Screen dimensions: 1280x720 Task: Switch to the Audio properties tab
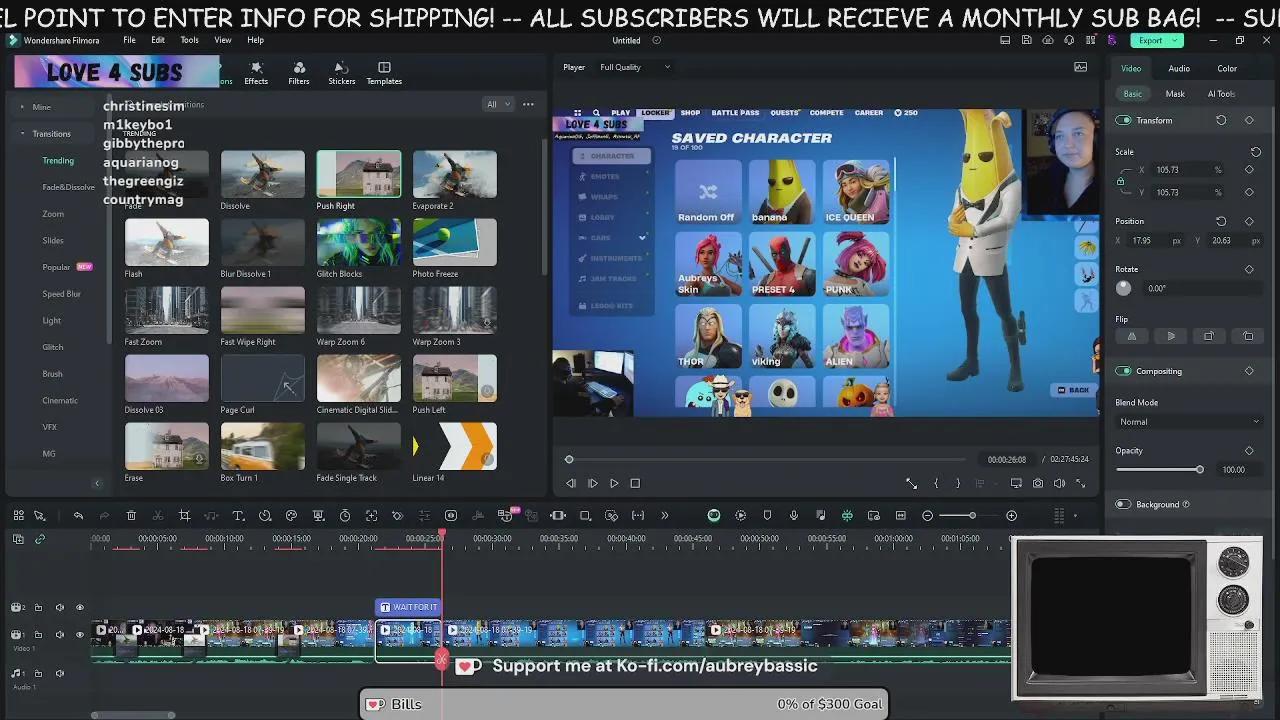(1179, 68)
